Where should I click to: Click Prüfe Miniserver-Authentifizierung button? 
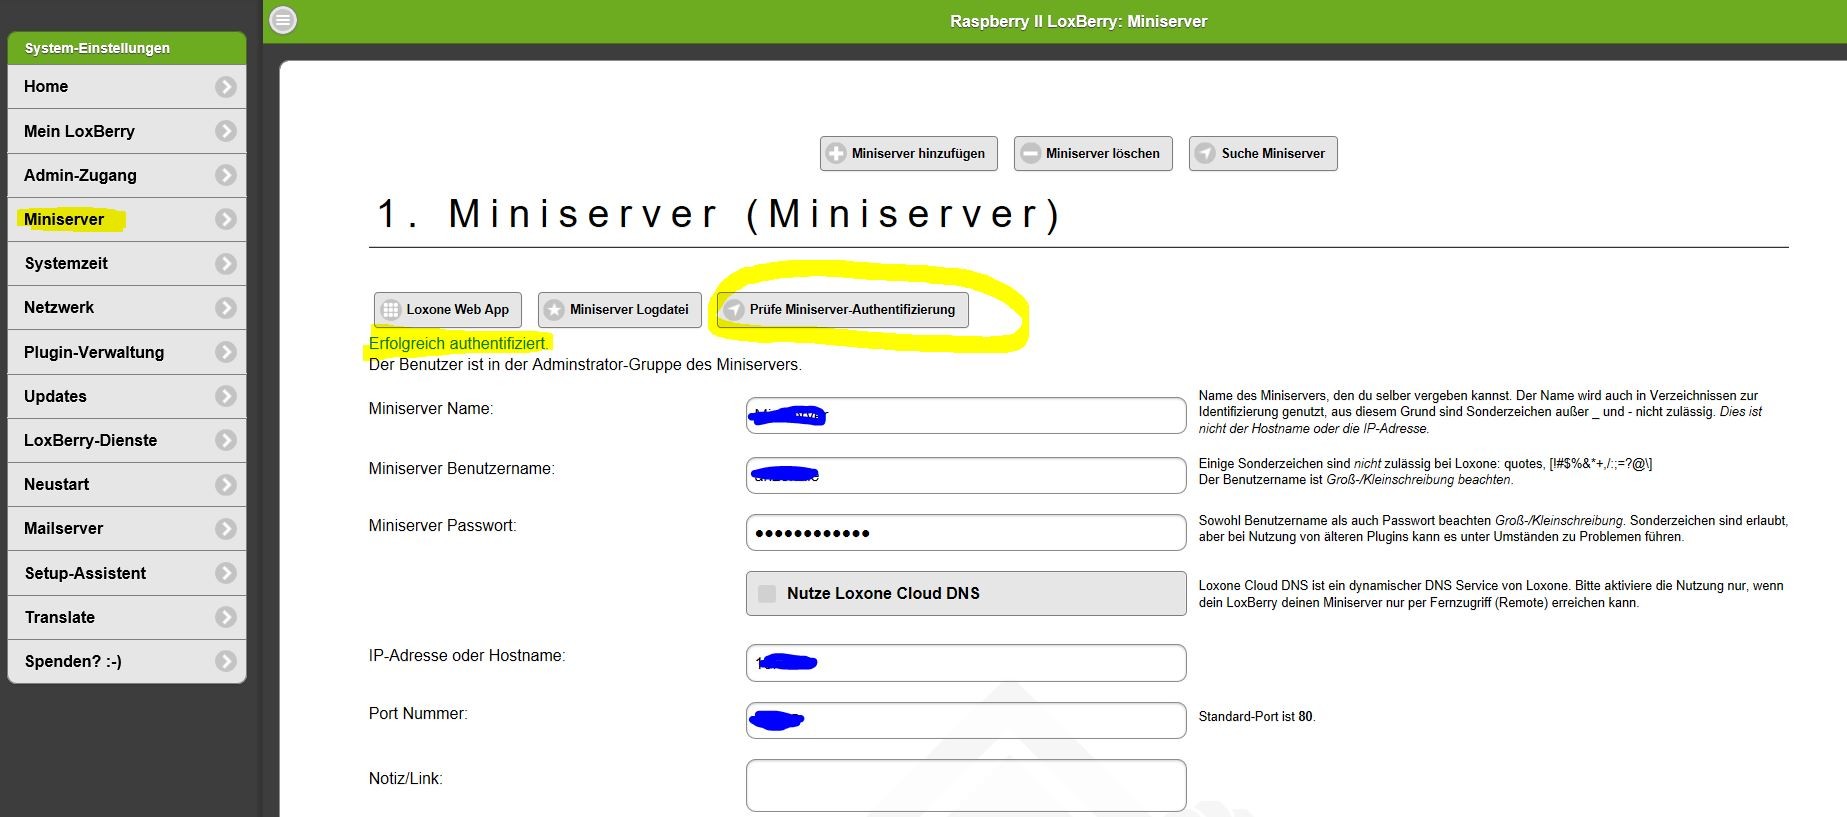point(843,310)
